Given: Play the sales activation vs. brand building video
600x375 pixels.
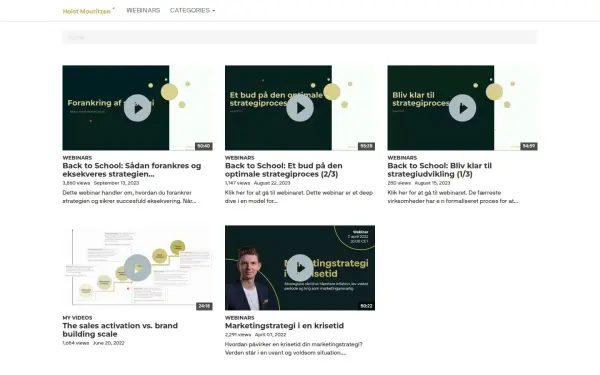Looking at the screenshot, I should coord(137,268).
